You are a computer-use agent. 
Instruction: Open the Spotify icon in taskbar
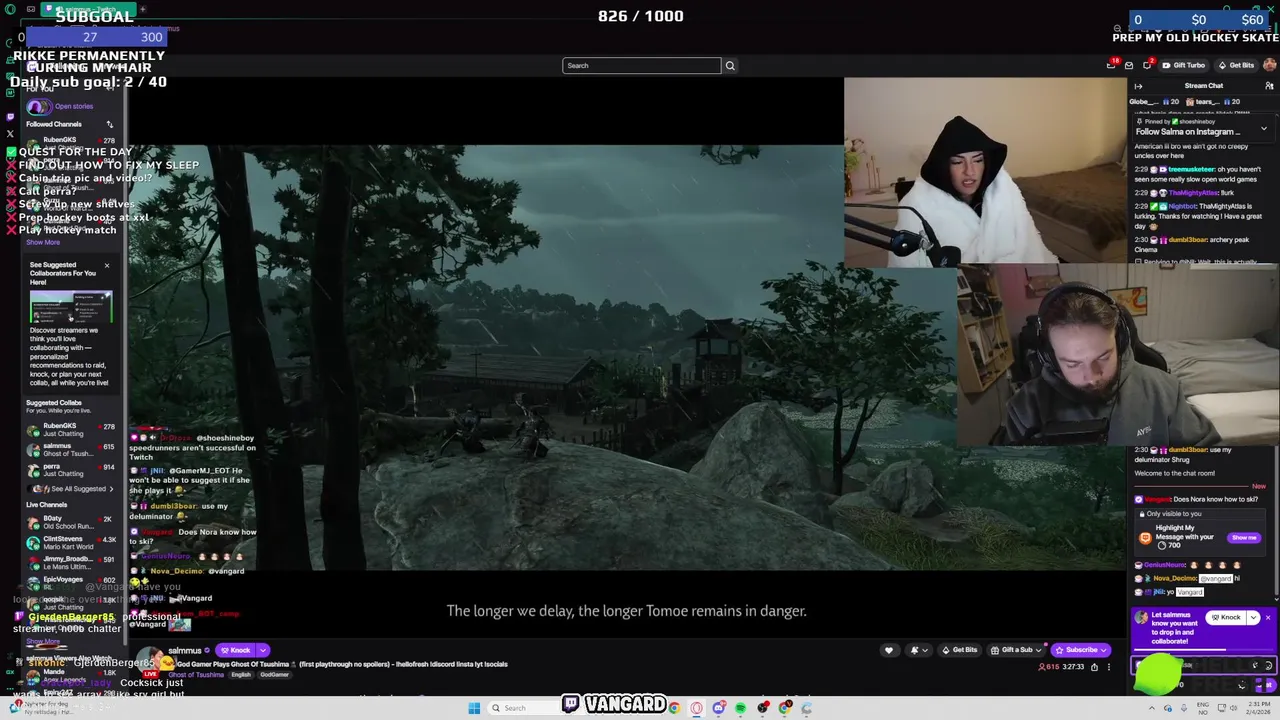pos(740,708)
